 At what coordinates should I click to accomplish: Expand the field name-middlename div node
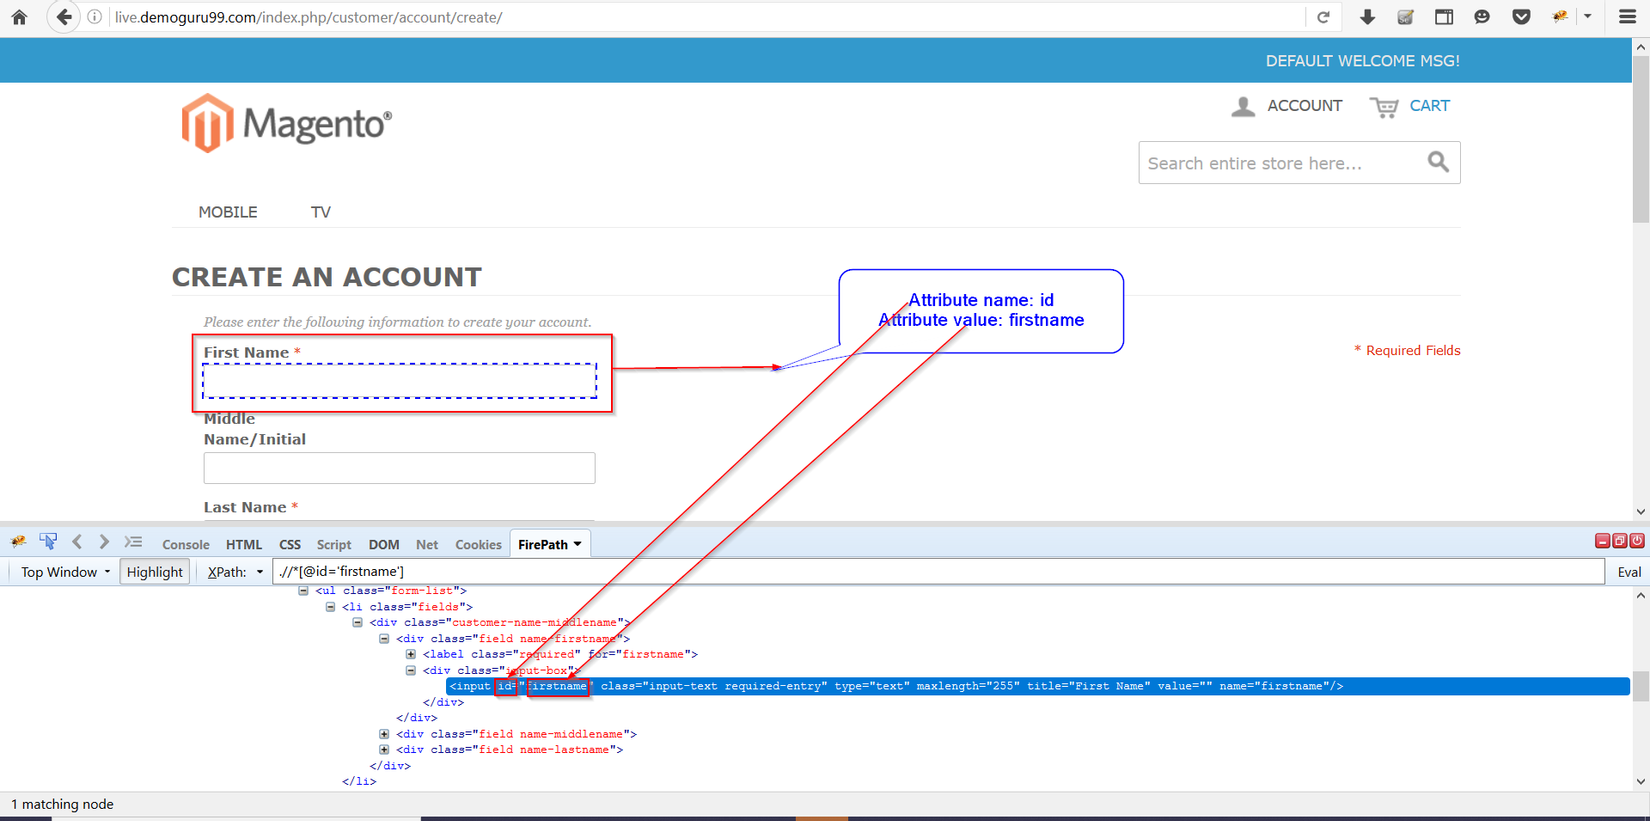pos(384,734)
